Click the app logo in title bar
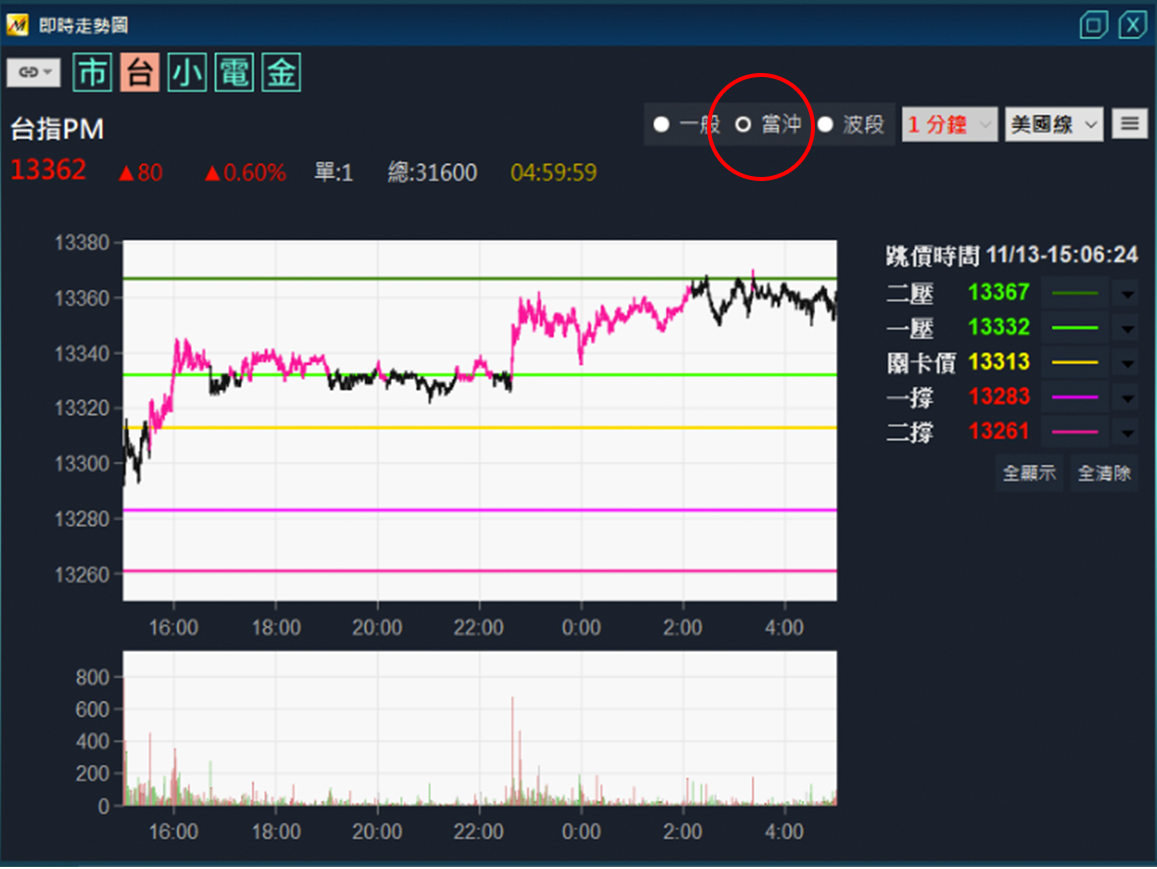This screenshot has width=1157, height=869. [17, 25]
